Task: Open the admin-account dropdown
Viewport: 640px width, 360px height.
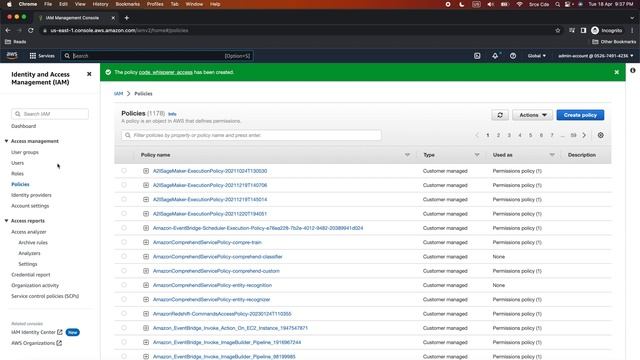Action: point(596,56)
